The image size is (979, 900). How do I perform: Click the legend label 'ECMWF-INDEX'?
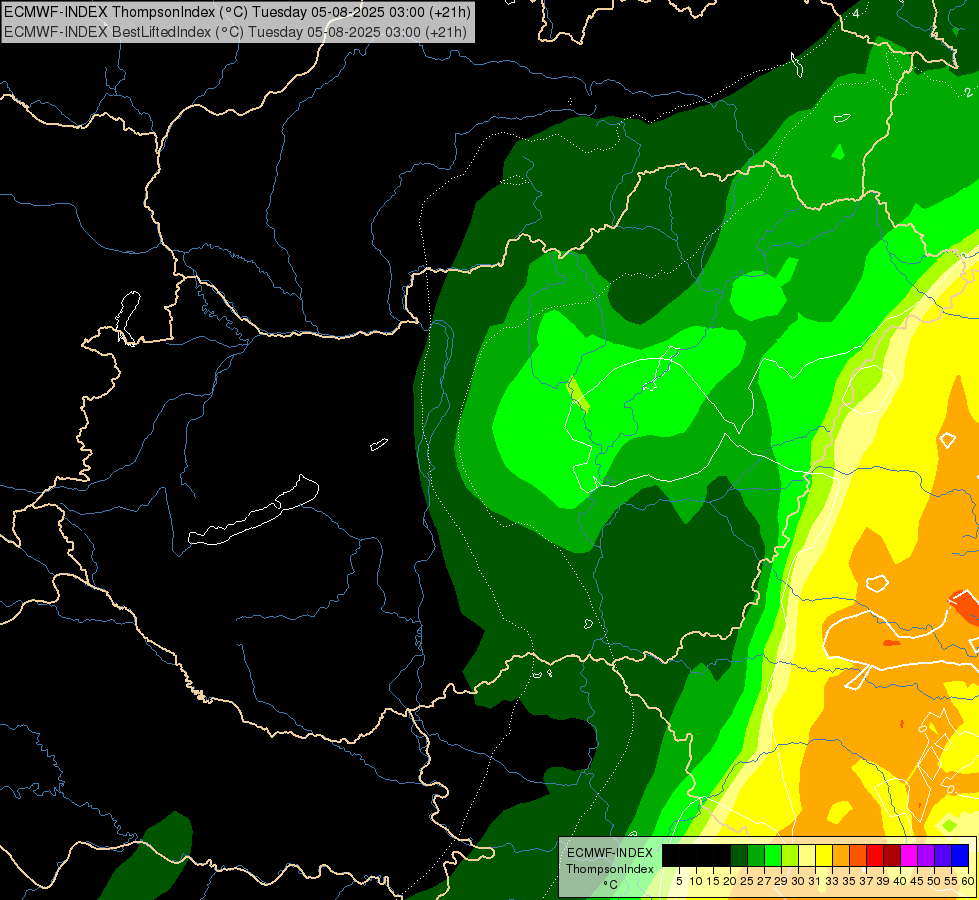tap(610, 853)
